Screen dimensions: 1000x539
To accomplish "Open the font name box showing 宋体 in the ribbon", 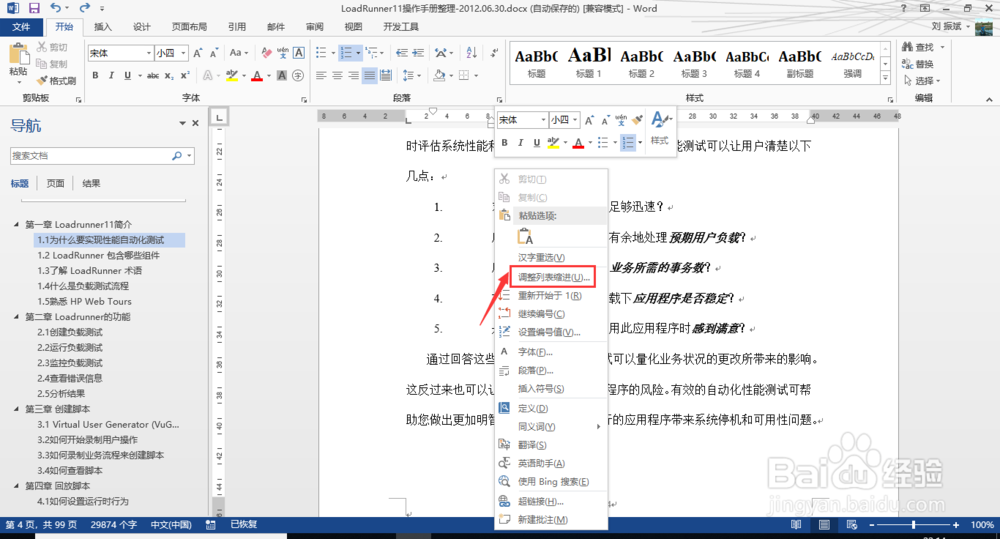I will 120,53.
